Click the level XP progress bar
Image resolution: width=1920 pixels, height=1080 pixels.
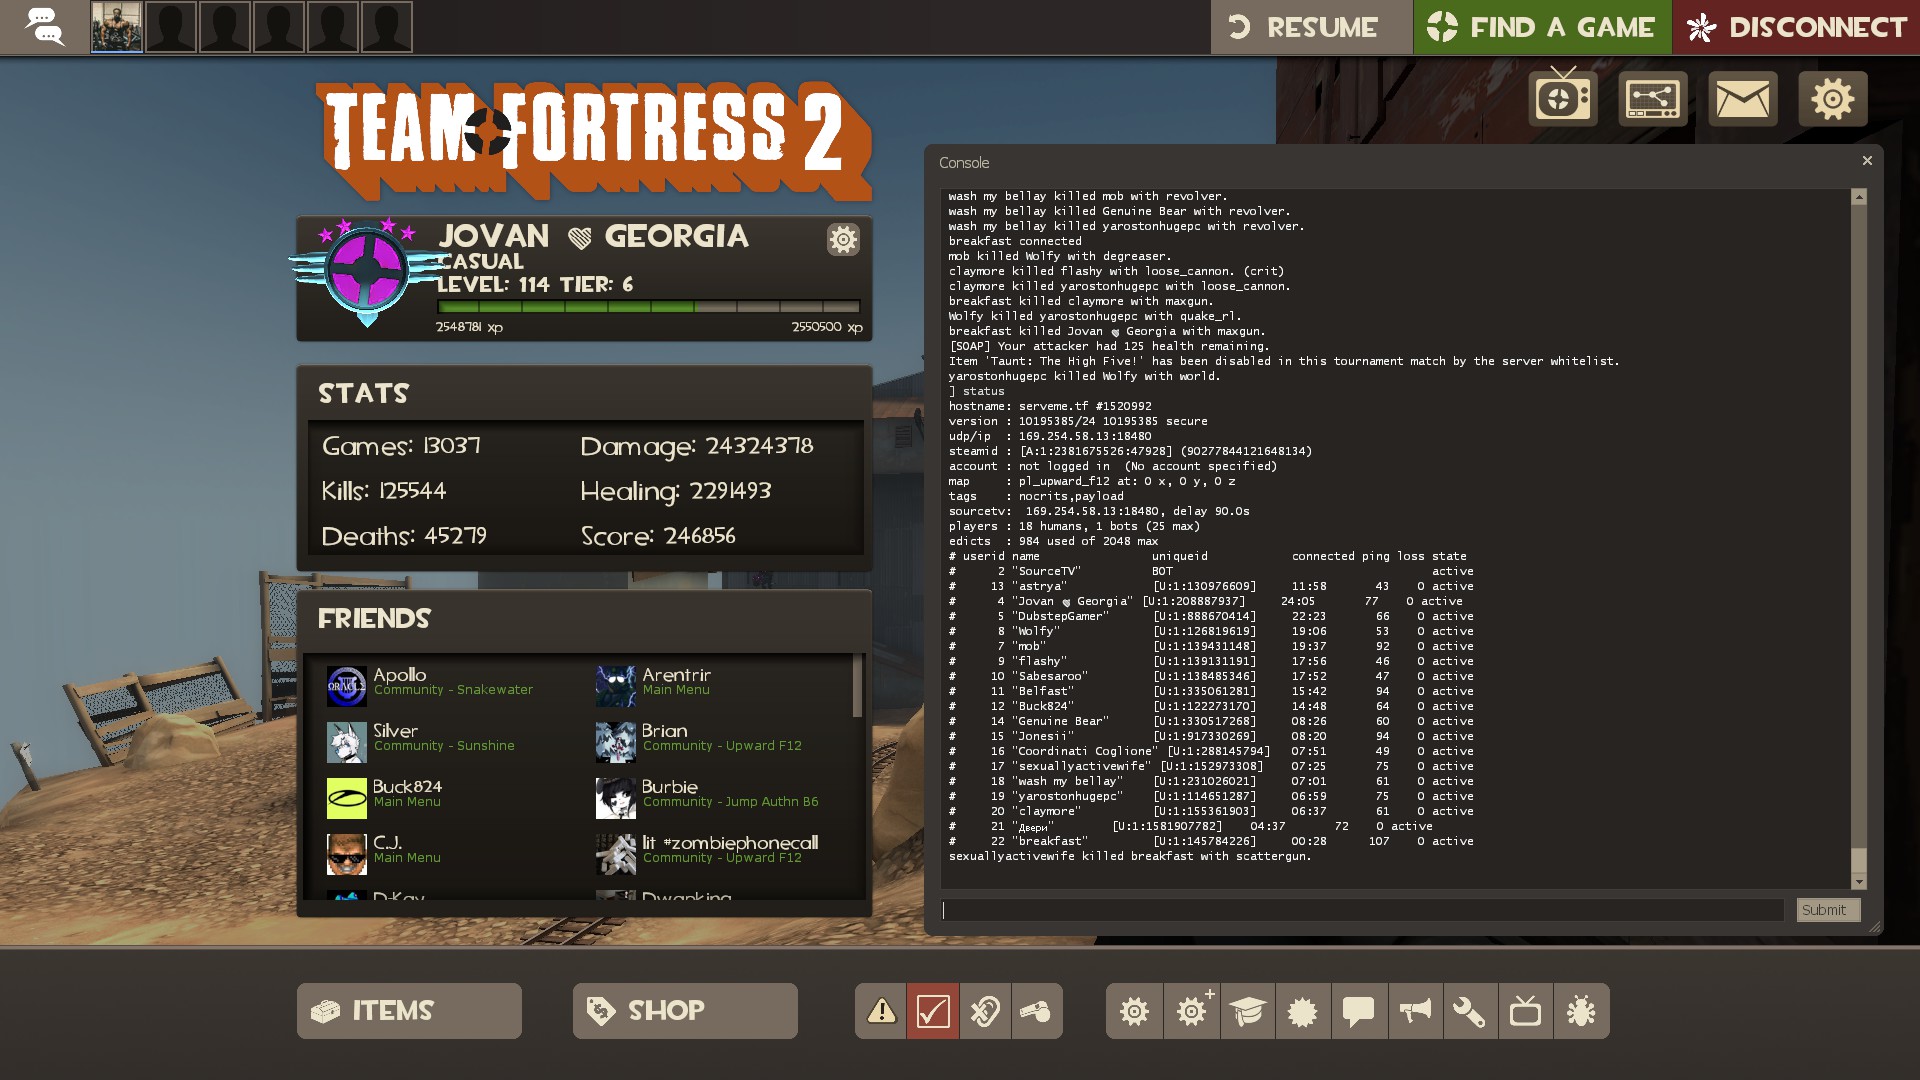(648, 307)
